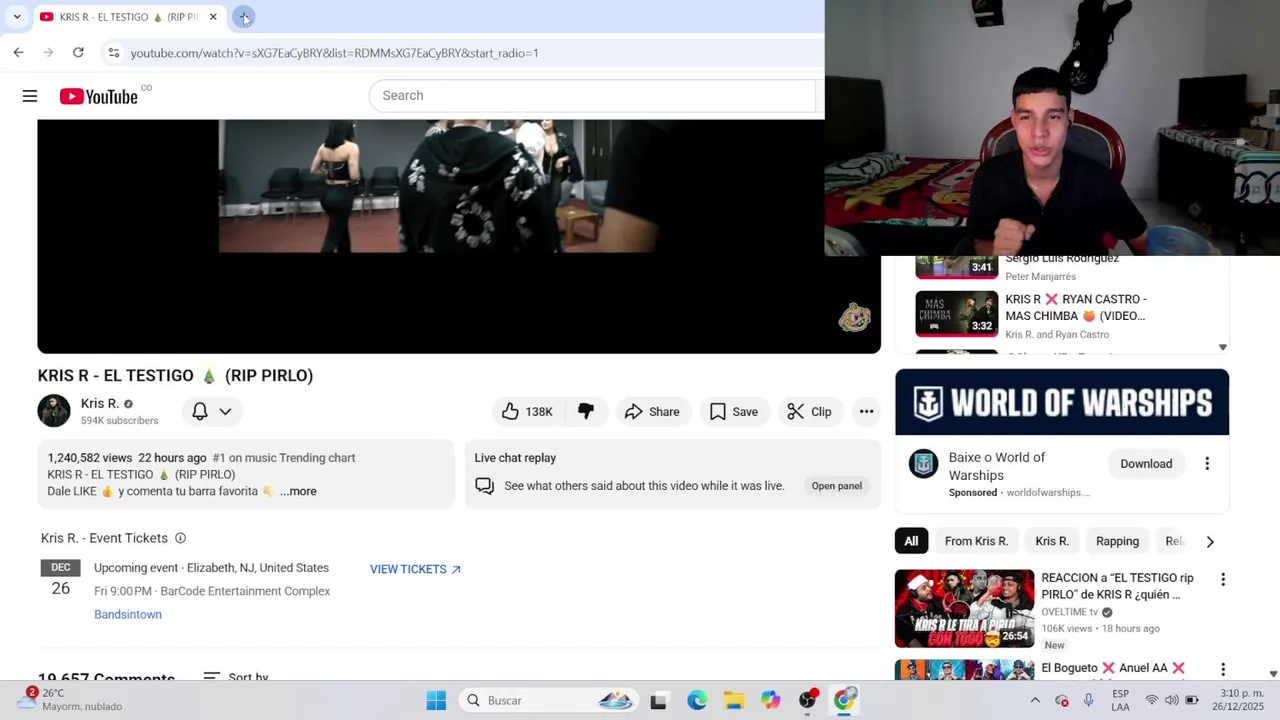
Task: Launch Microsoft Edge from taskbar
Action: [x=697, y=701]
